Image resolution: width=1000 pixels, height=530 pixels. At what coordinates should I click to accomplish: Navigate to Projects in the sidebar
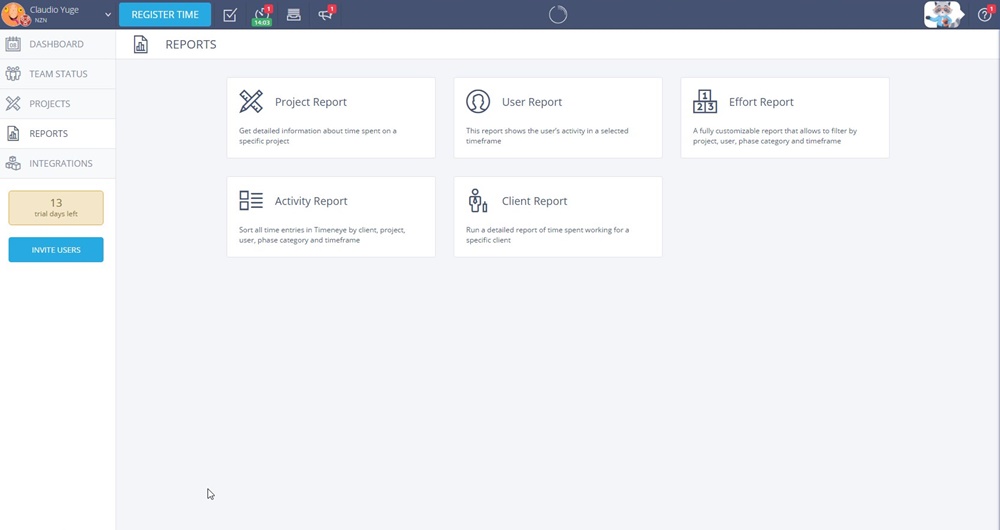coord(50,104)
